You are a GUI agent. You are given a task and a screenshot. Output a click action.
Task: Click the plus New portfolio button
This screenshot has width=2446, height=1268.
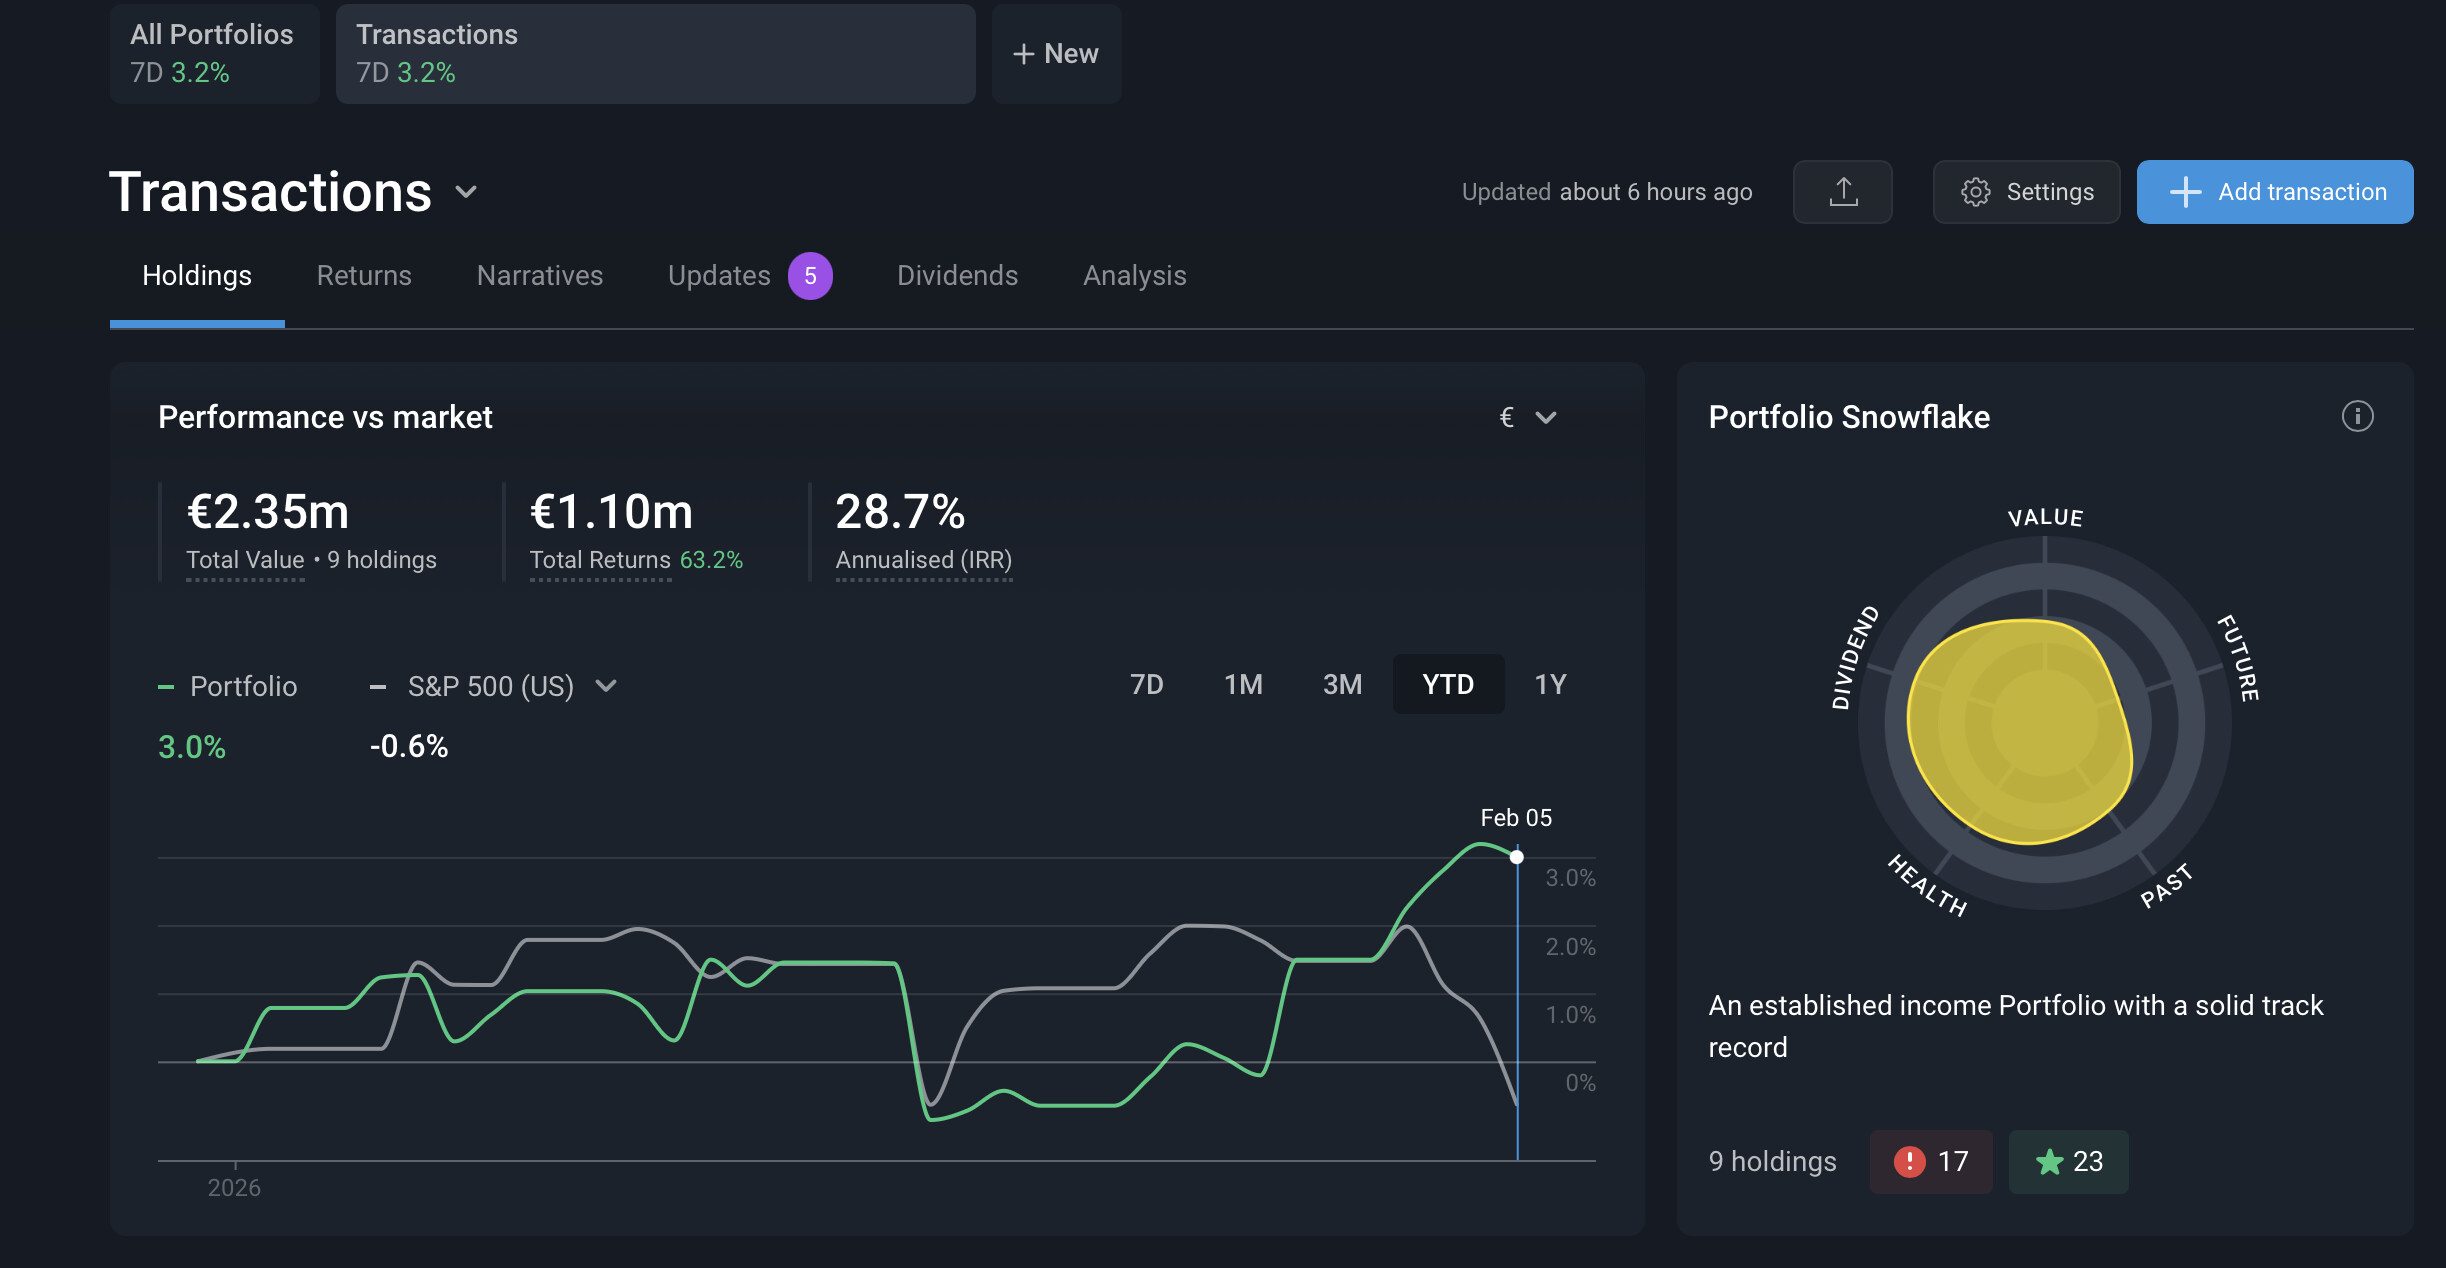(1056, 54)
